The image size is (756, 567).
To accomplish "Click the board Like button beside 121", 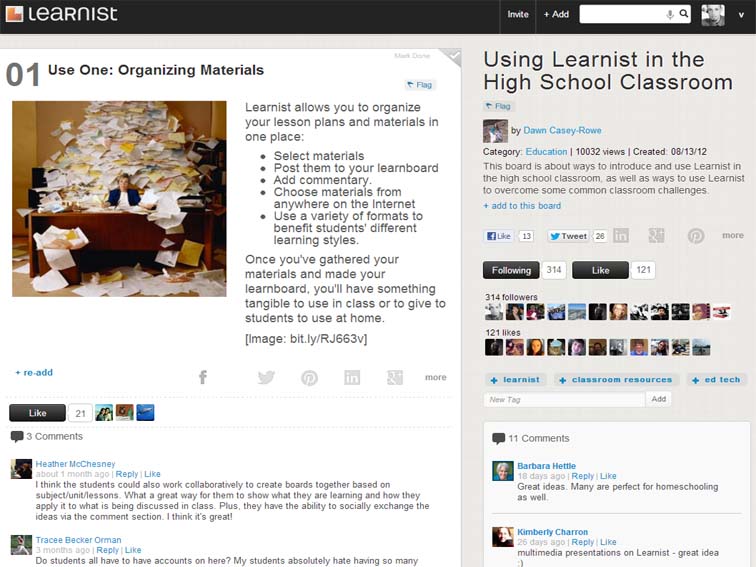I will (x=600, y=270).
